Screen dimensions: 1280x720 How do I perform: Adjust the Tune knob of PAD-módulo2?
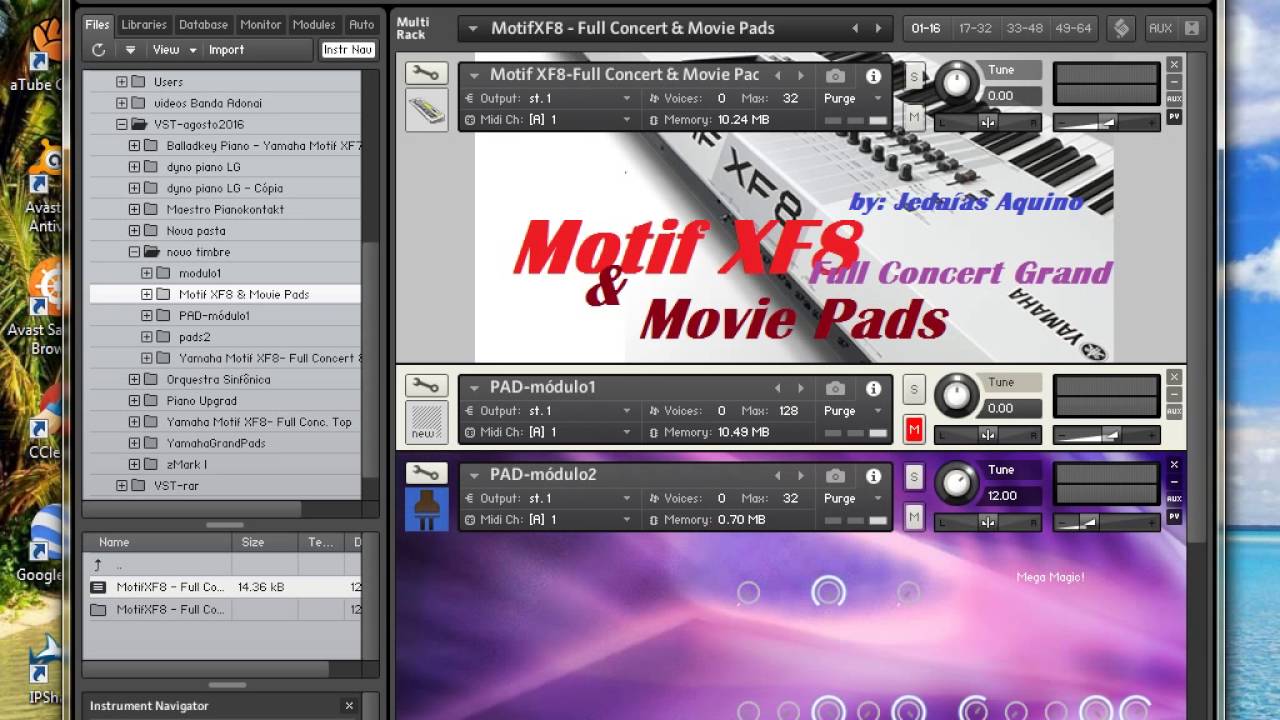point(957,483)
